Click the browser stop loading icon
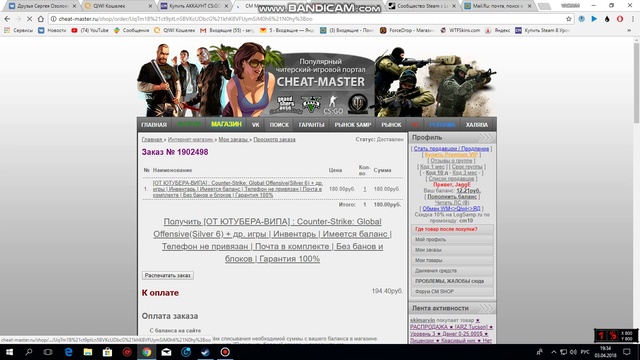Screen dimensions: 640x360 29,19
